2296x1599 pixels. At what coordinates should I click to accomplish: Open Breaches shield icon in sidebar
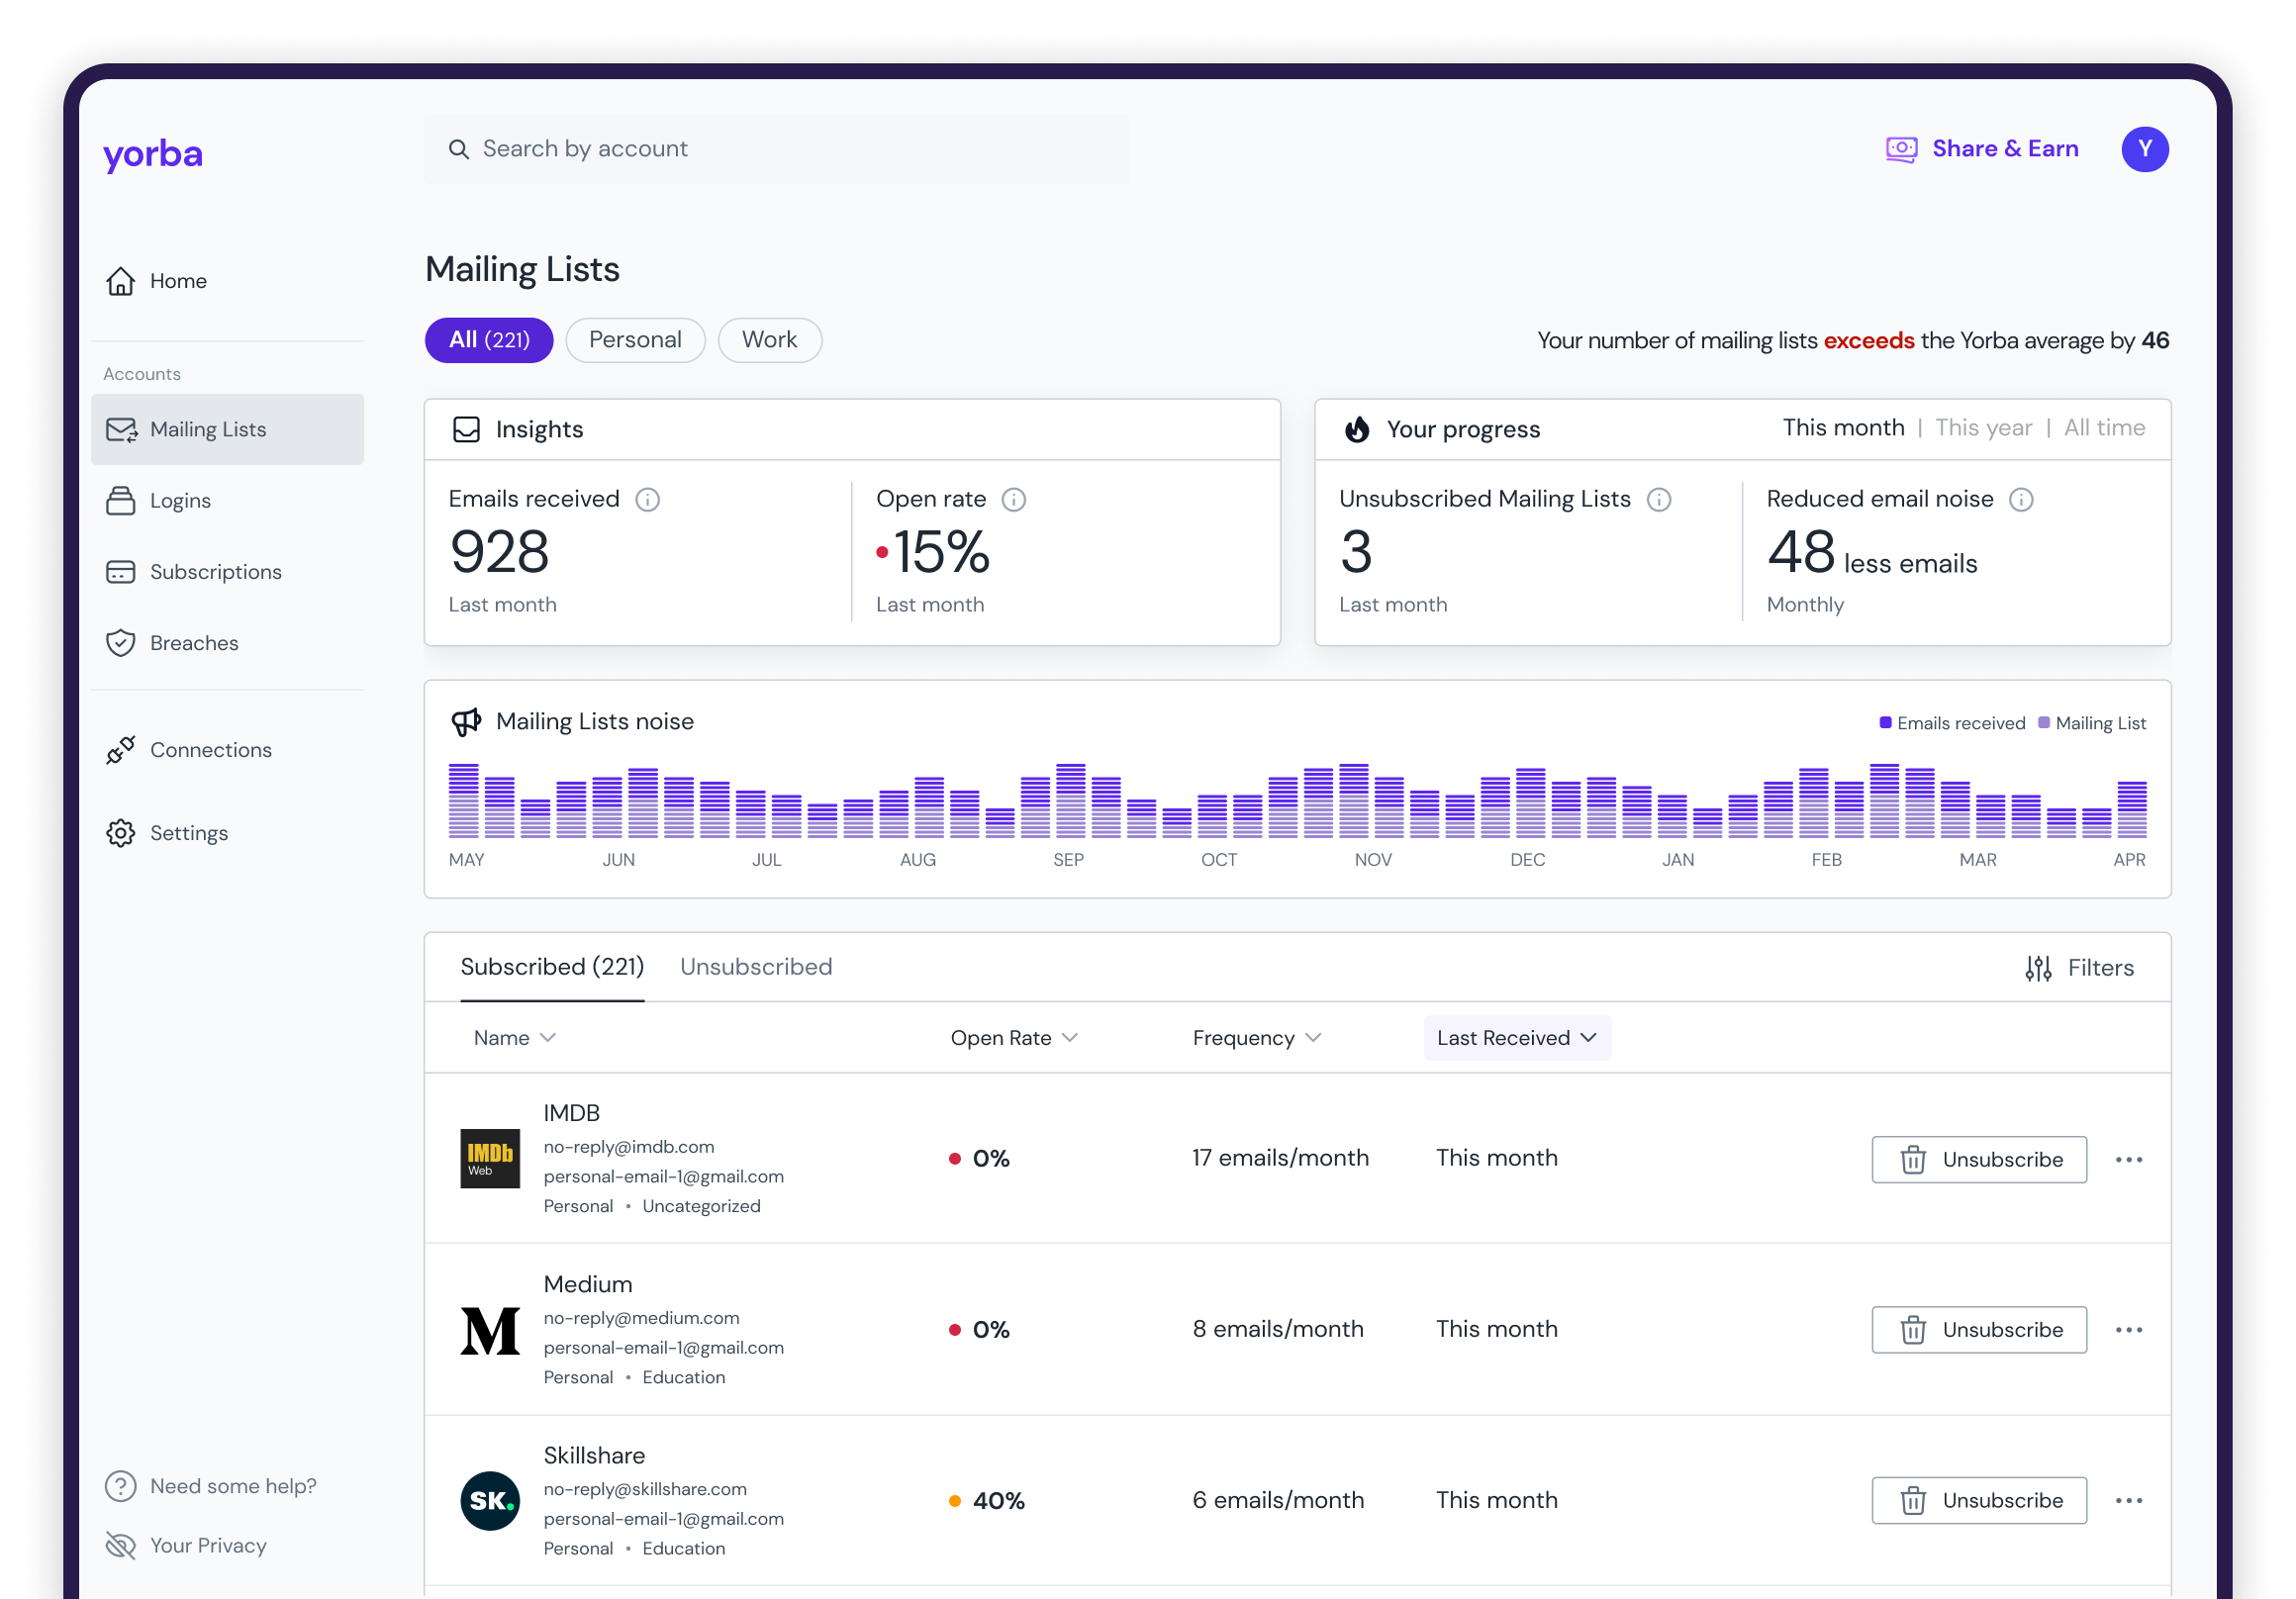point(120,643)
